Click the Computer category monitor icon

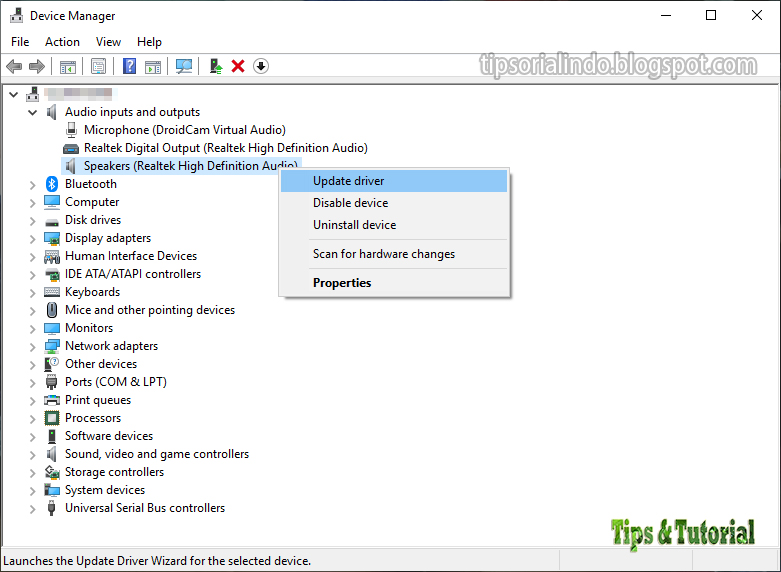click(52, 202)
